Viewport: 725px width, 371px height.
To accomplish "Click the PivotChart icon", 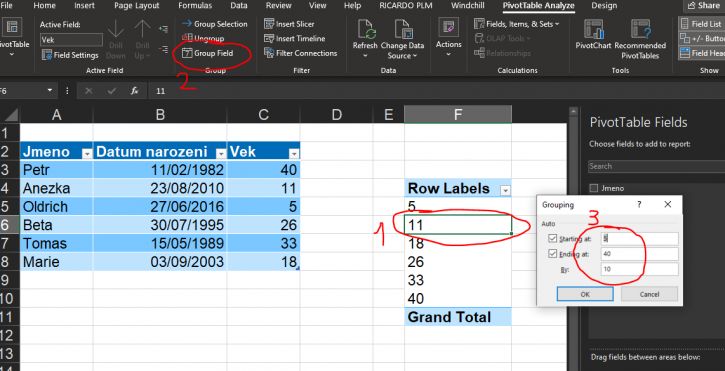I will (x=593, y=29).
